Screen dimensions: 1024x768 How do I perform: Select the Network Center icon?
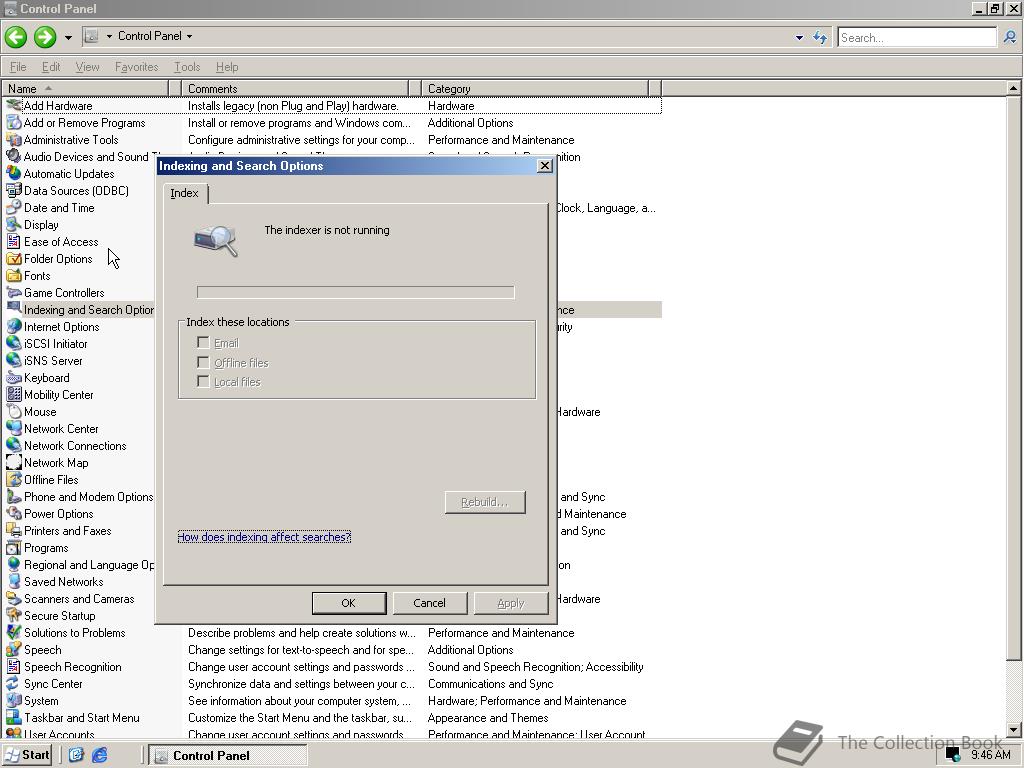click(x=13, y=428)
